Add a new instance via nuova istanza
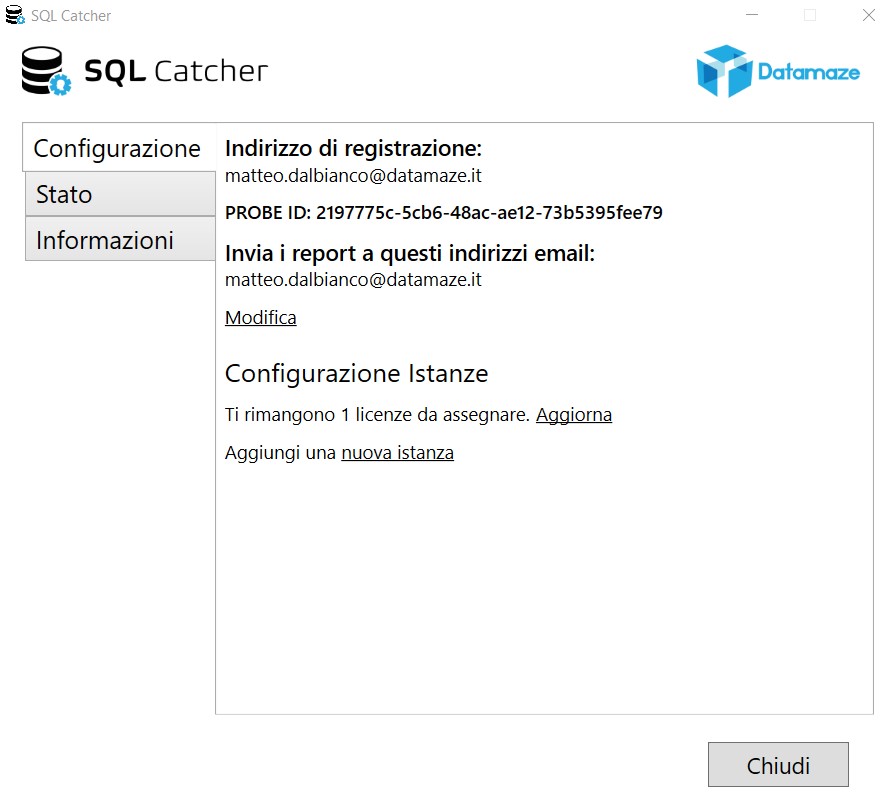896x798 pixels. point(397,452)
